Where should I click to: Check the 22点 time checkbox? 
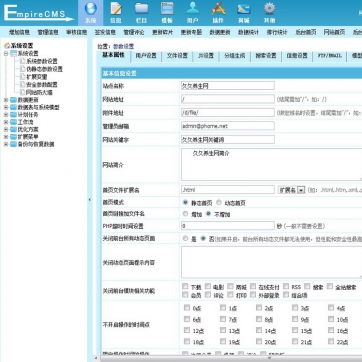pos(331,341)
